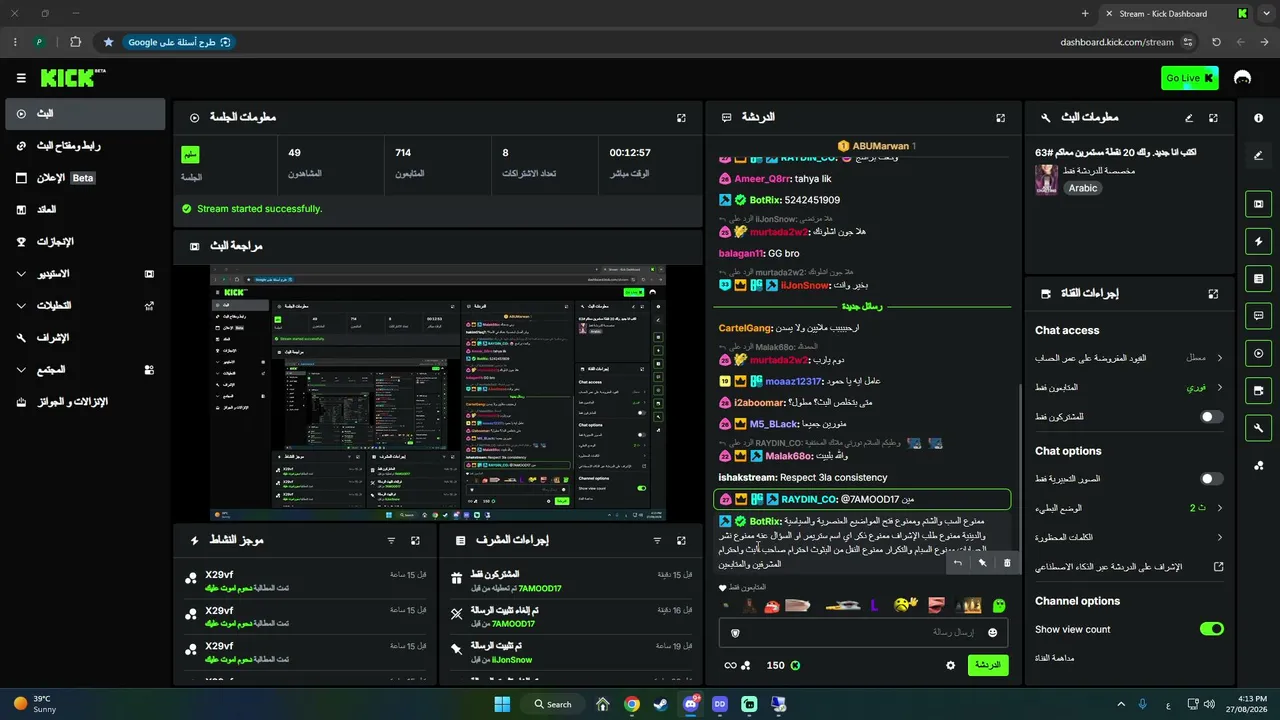
Task: Toggle the chat bubble panel rail icon
Action: (x=1258, y=316)
